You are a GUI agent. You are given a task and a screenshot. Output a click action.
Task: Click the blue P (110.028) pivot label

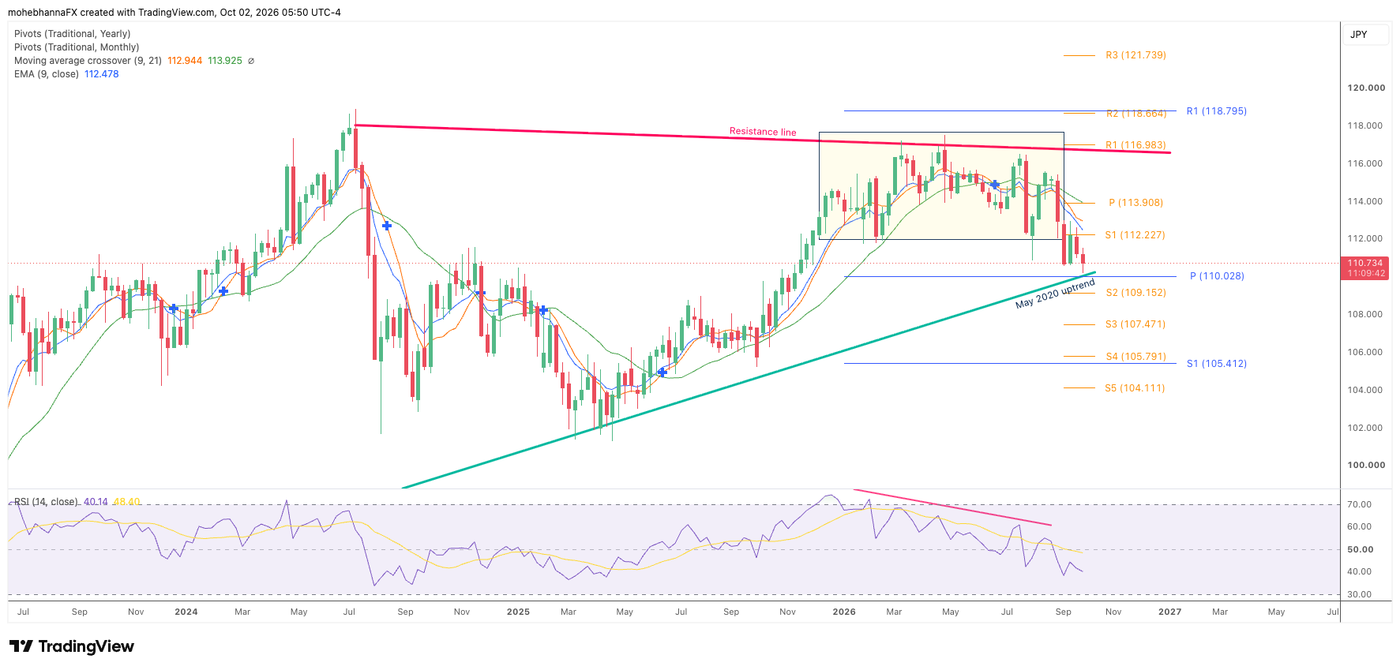pos(1218,276)
